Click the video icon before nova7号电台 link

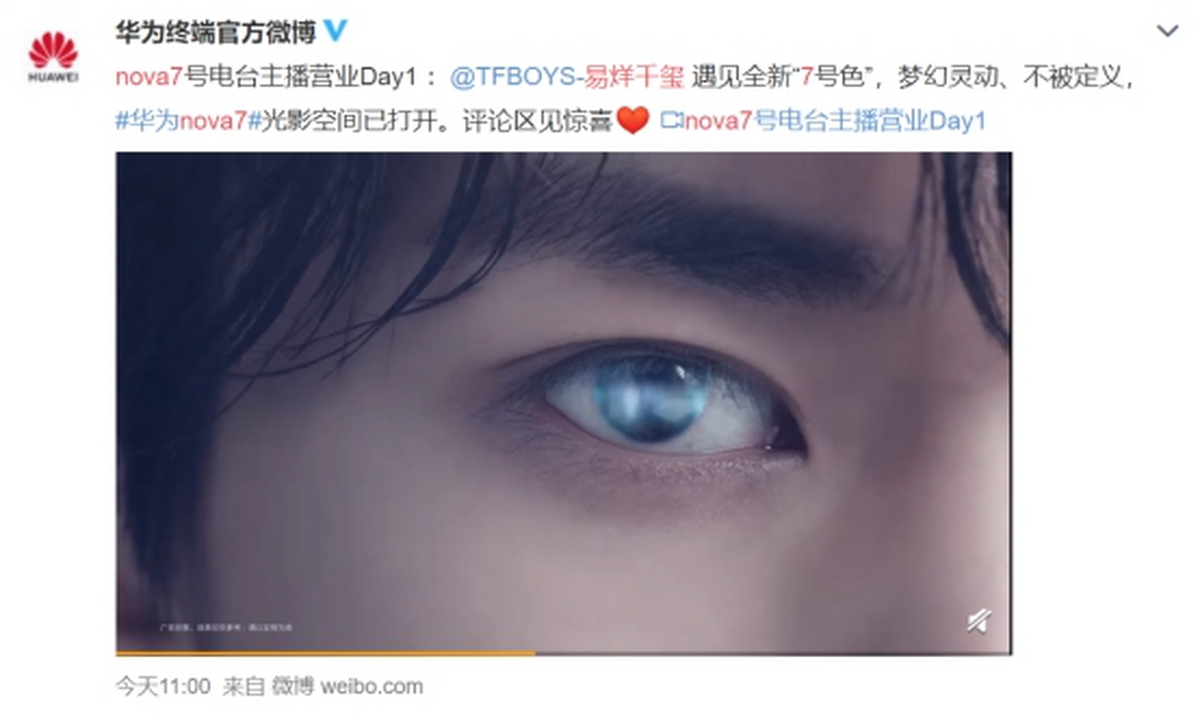(x=672, y=121)
